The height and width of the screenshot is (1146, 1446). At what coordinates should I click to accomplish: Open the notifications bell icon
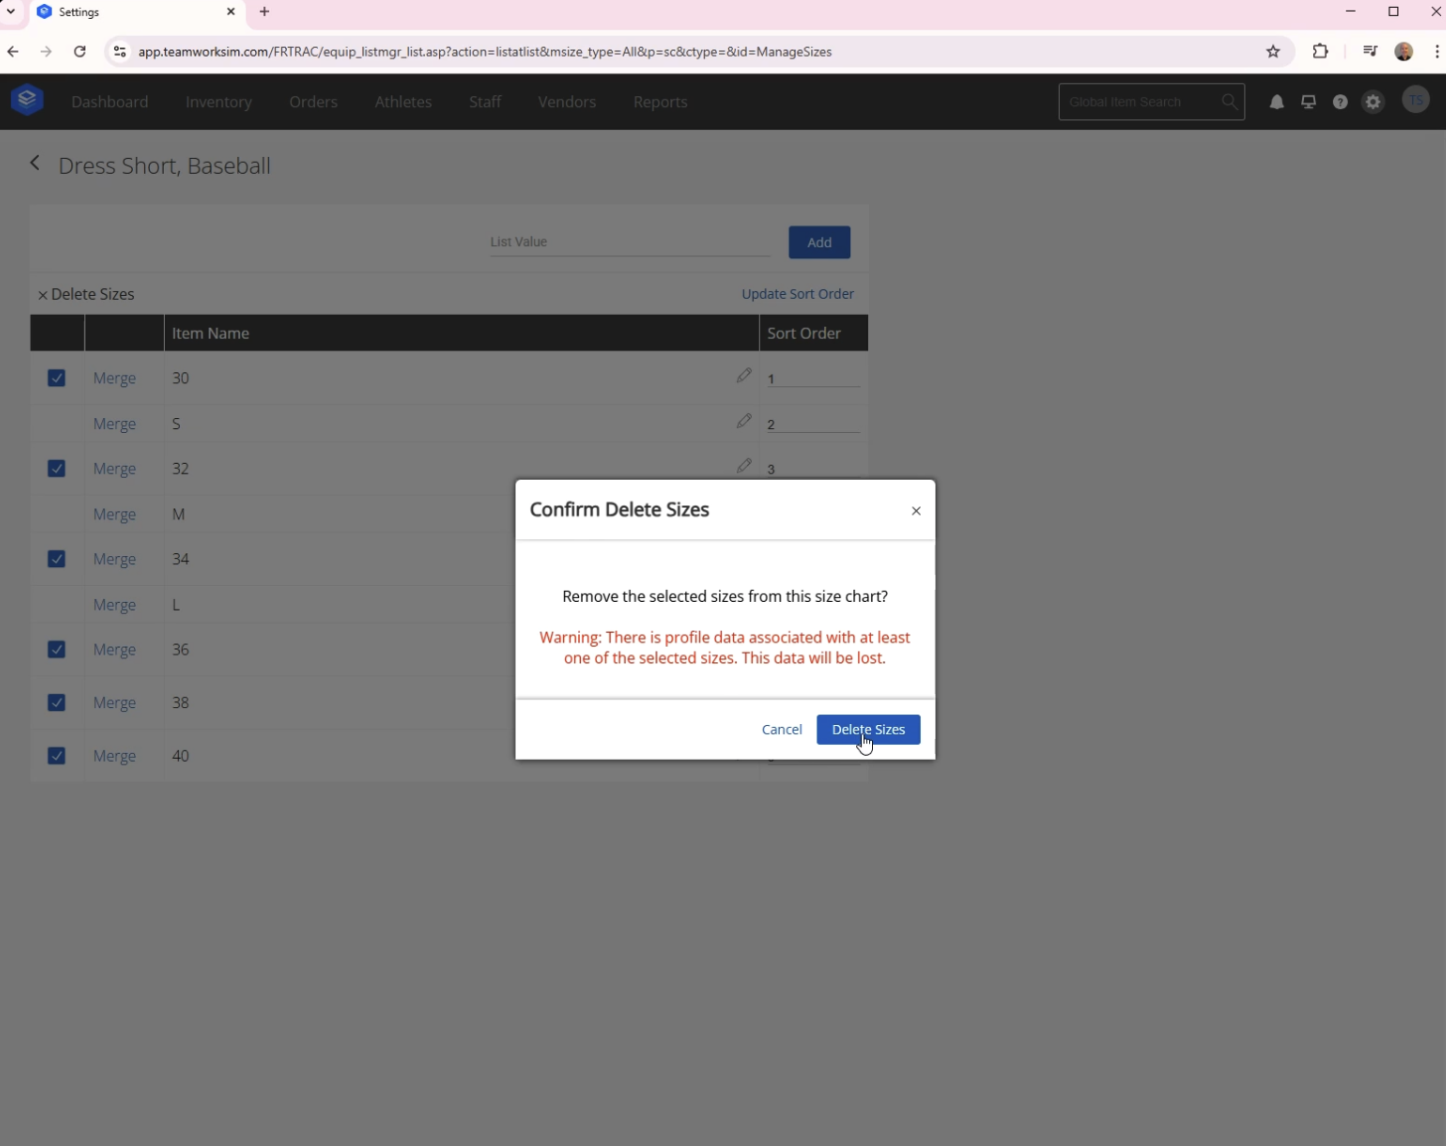click(x=1277, y=102)
